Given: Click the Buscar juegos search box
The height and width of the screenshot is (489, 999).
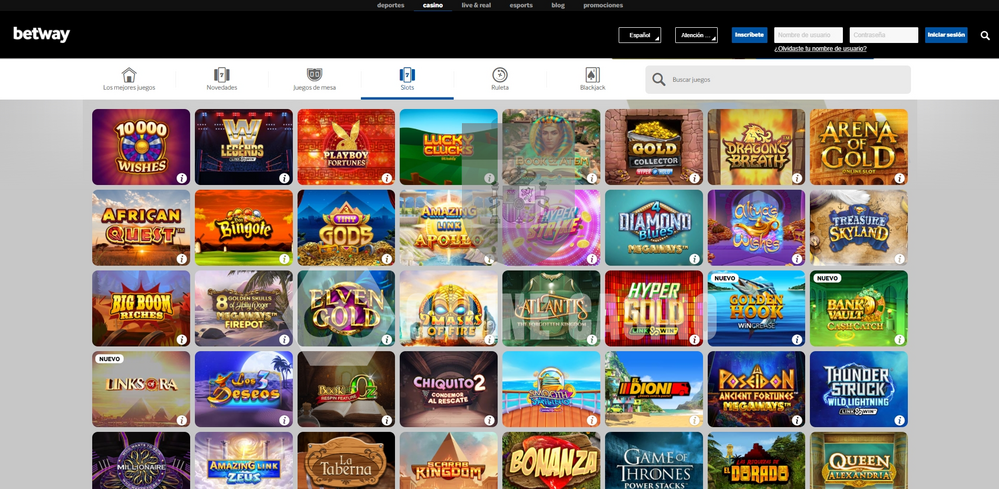Looking at the screenshot, I should pos(778,80).
